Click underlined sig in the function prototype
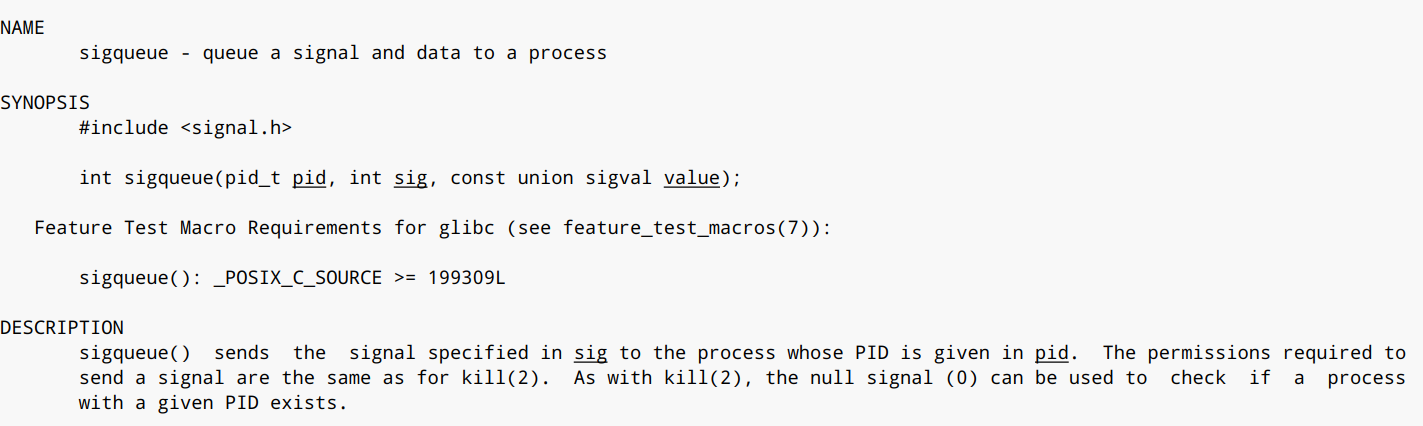This screenshot has width=1423, height=426. (x=410, y=178)
